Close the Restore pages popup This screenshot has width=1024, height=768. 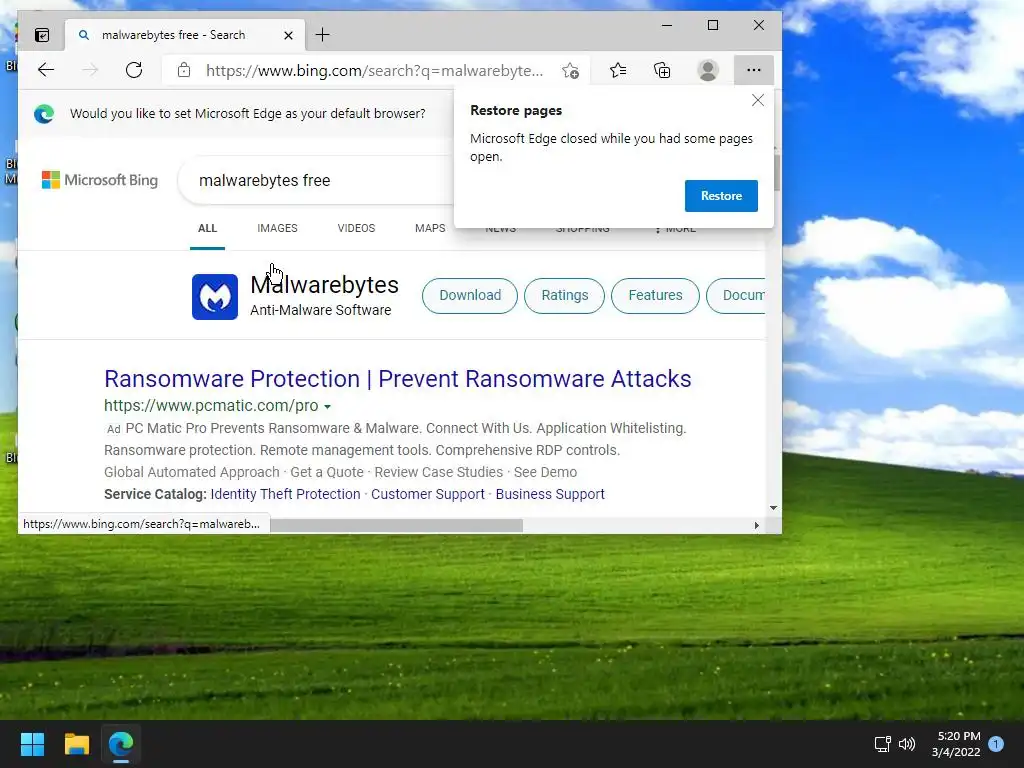[x=758, y=101]
